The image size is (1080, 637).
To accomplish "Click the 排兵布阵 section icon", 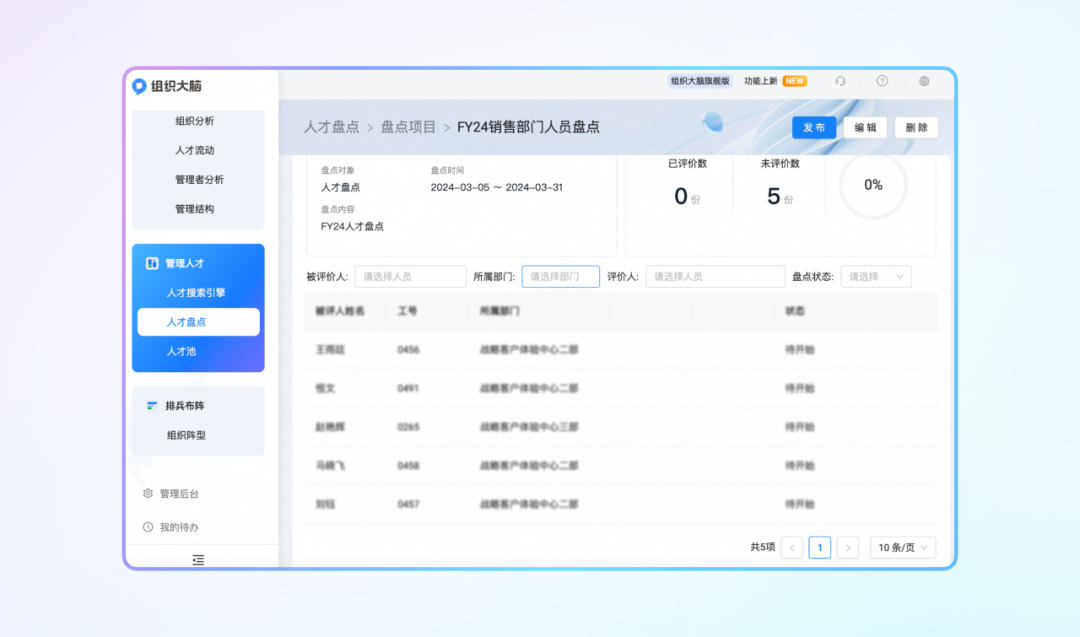I will point(152,405).
